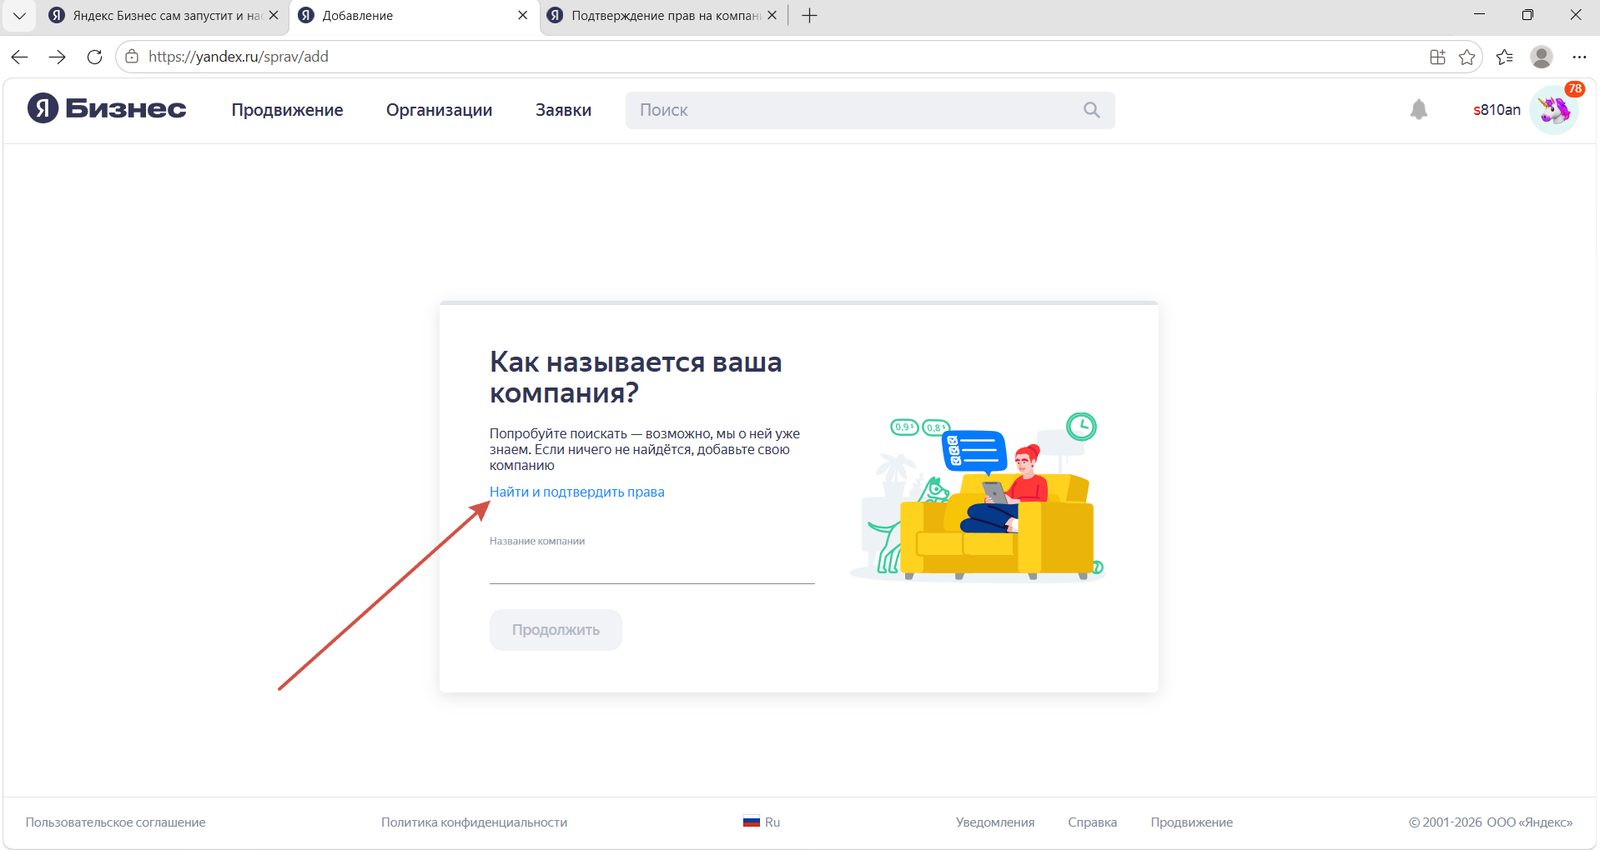Expand the tab list dropdown arrow

19,16
